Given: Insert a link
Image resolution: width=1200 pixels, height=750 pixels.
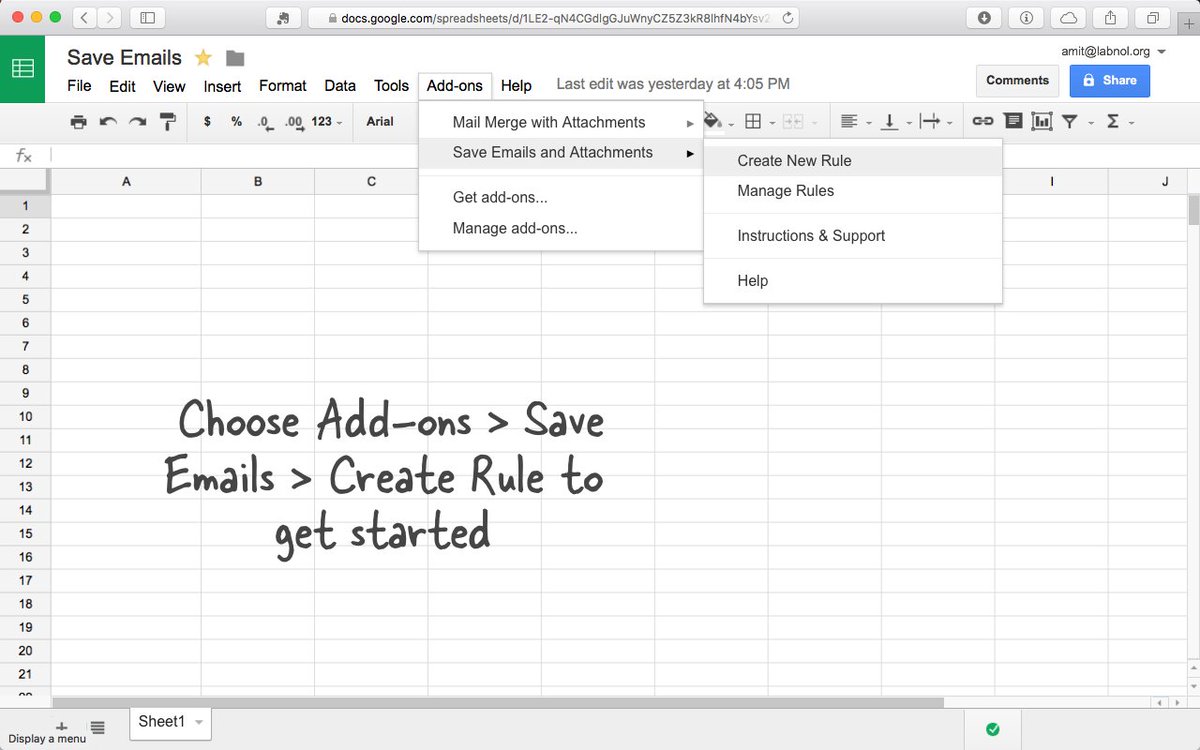Looking at the screenshot, I should (982, 120).
